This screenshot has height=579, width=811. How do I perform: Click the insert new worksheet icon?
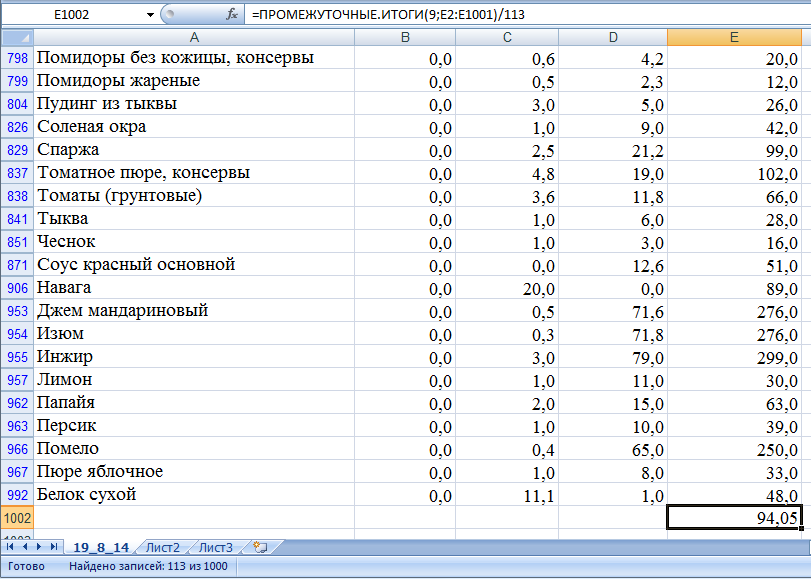pyautogui.click(x=260, y=547)
